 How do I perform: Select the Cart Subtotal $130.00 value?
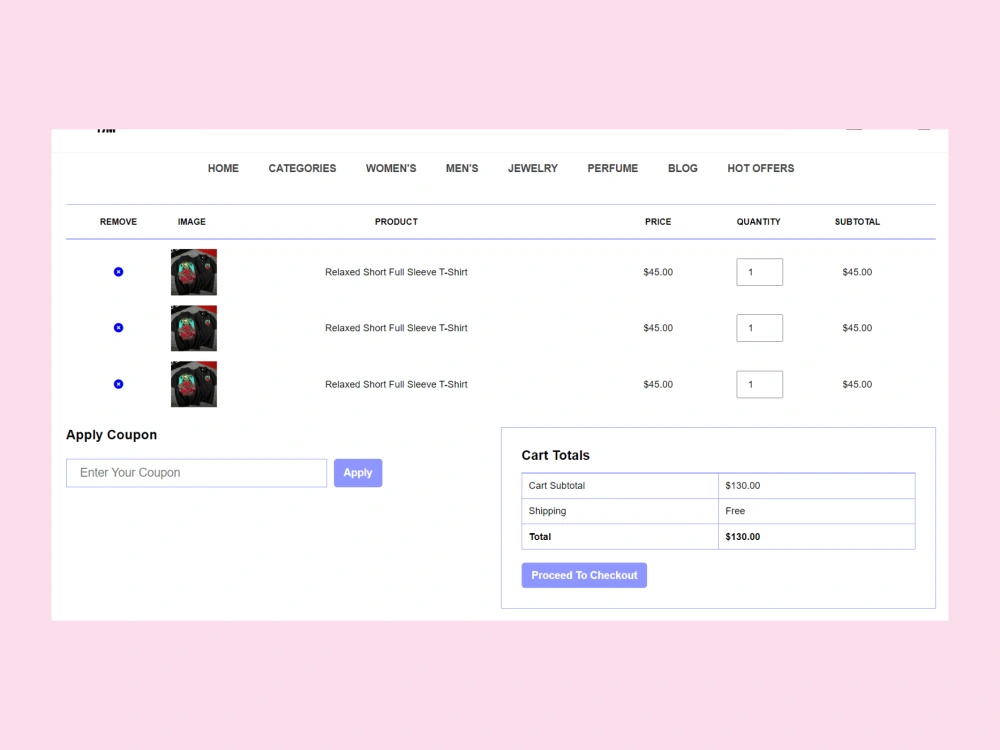(x=742, y=486)
